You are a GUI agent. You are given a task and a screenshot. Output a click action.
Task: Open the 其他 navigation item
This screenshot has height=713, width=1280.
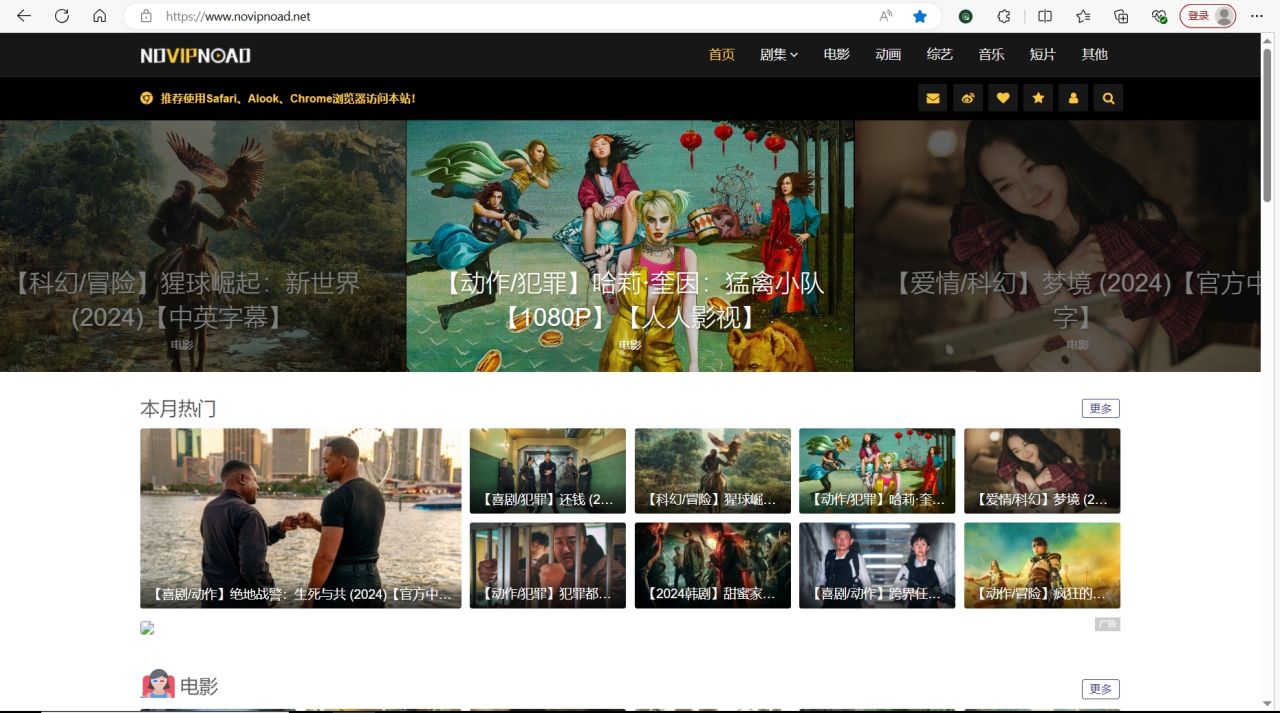(x=1095, y=55)
